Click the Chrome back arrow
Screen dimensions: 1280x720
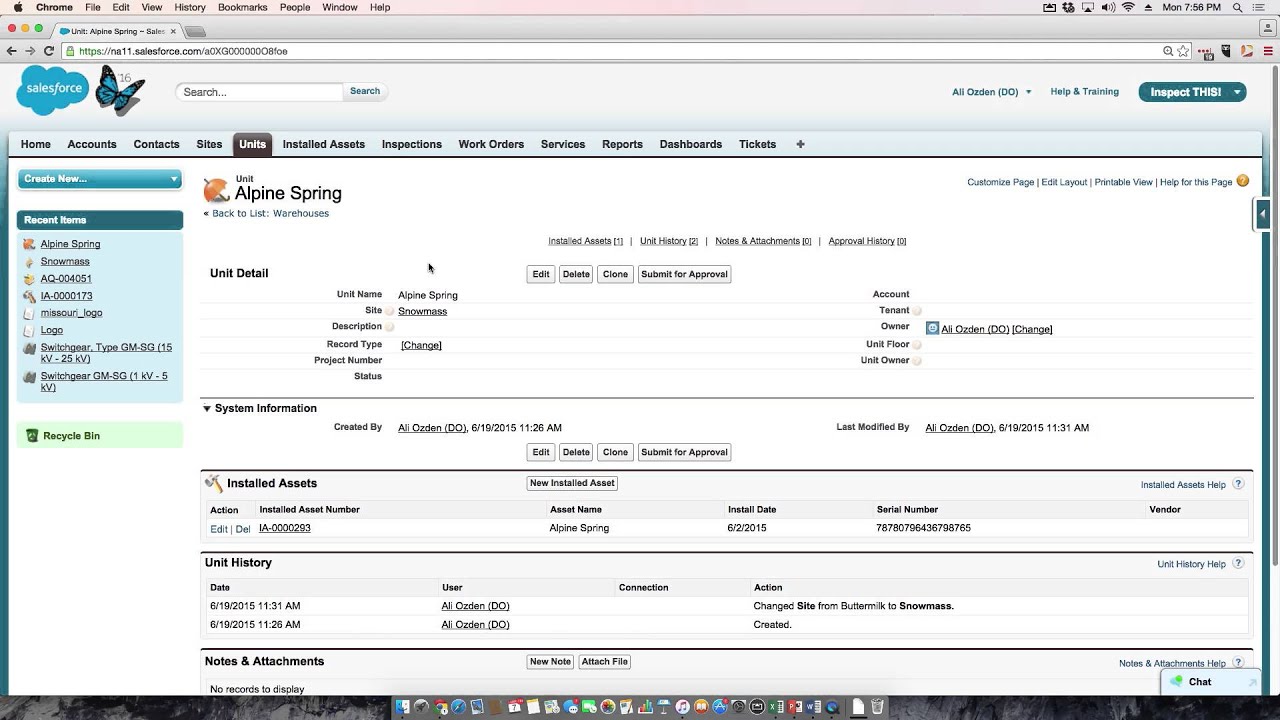coord(12,51)
